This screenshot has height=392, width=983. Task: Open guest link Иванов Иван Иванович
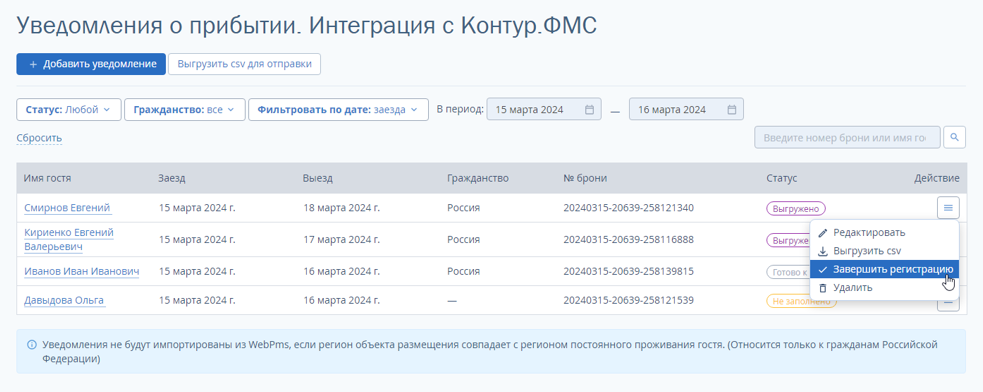pyautogui.click(x=81, y=272)
